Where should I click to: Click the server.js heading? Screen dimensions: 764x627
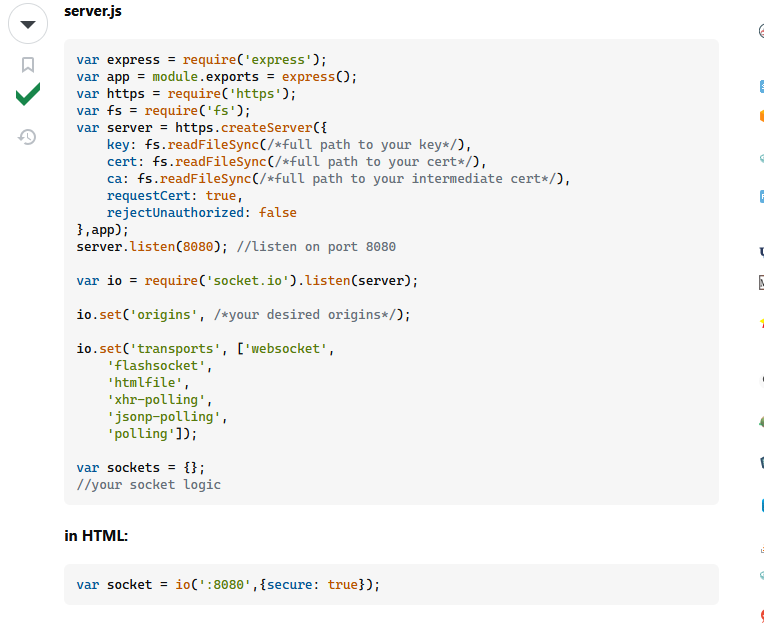click(93, 11)
